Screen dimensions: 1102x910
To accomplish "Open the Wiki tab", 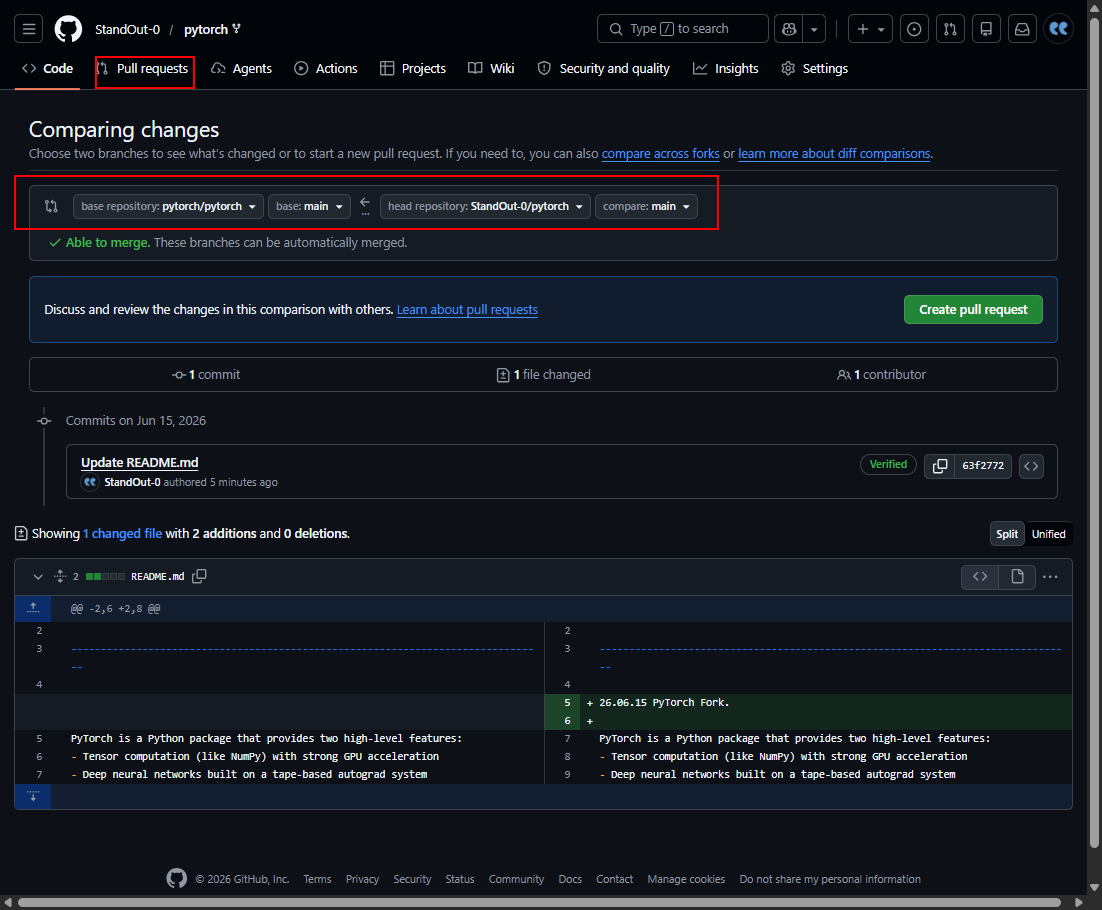I will [x=491, y=68].
